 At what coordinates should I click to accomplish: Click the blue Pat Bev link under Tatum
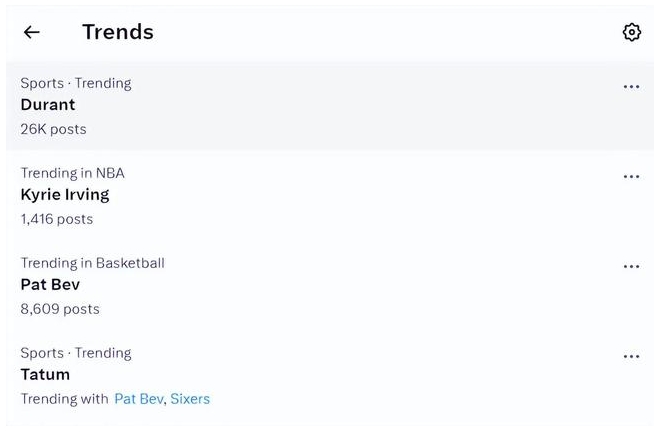coord(138,399)
